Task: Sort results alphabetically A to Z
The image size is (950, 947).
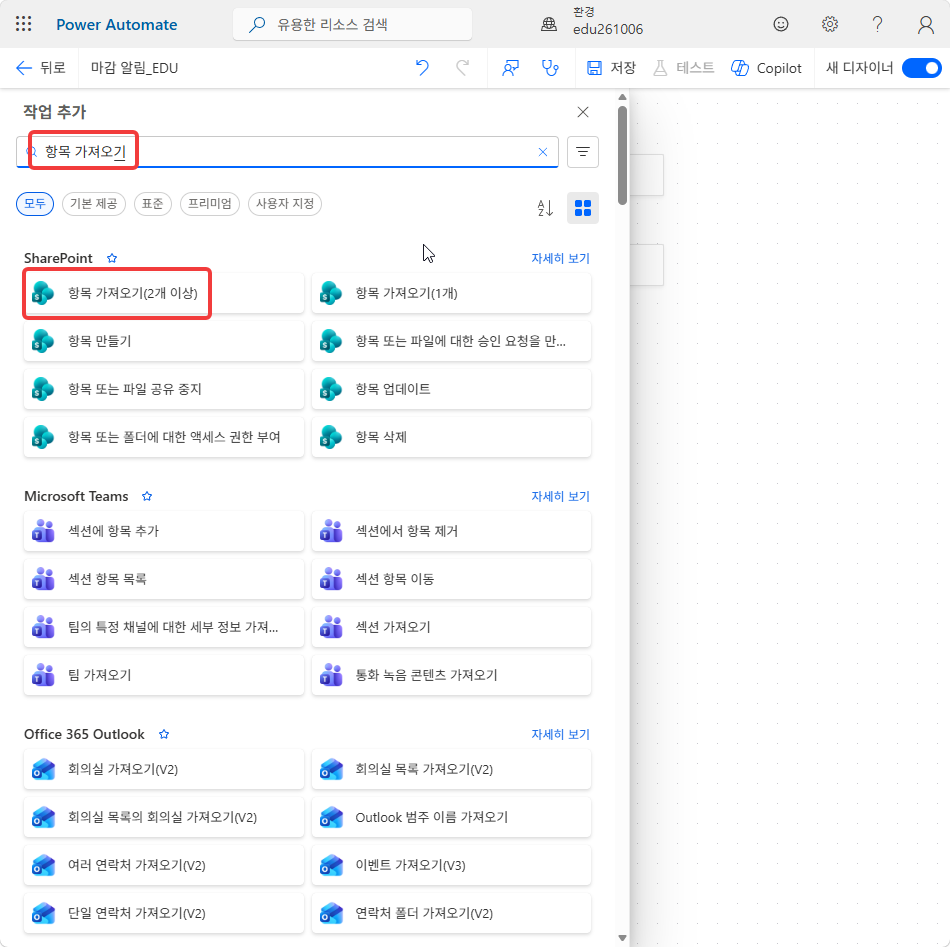Action: click(545, 208)
